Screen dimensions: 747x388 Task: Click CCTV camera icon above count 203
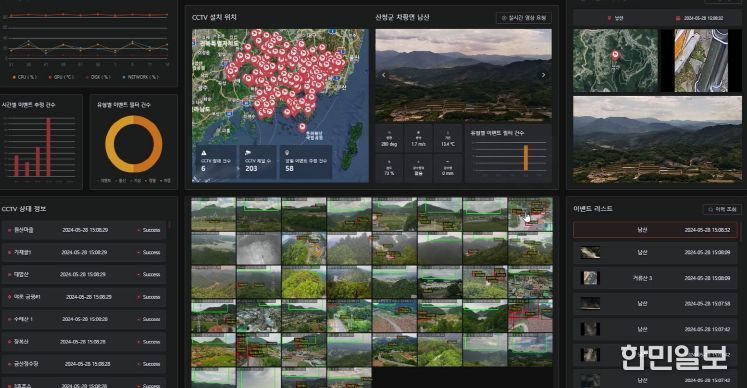[248, 153]
